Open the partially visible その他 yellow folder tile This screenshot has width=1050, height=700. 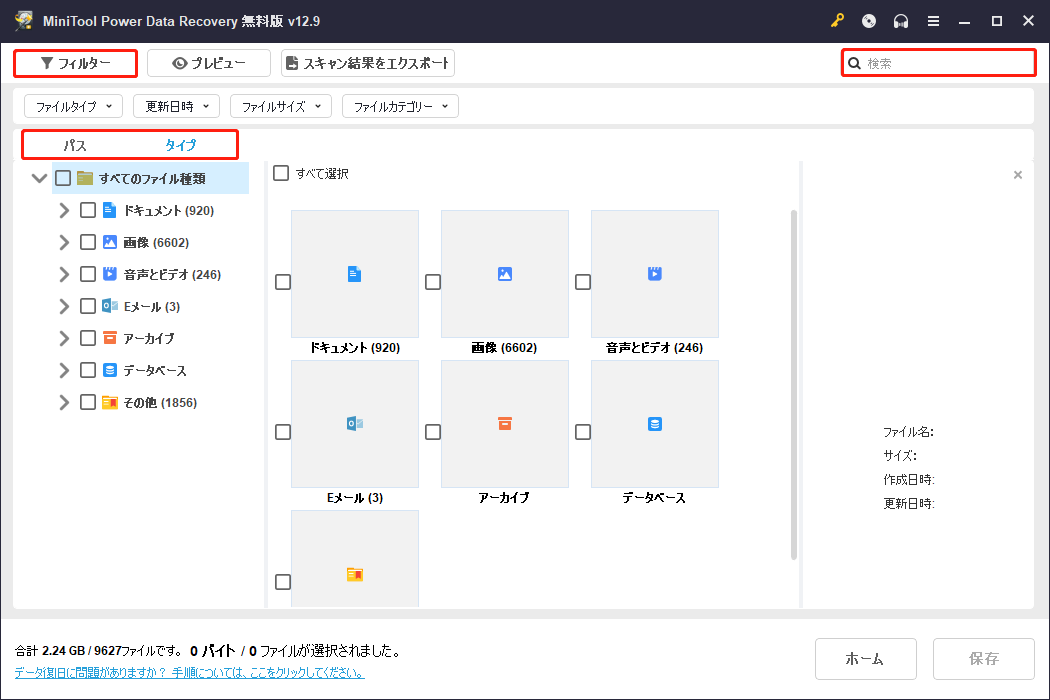click(355, 559)
